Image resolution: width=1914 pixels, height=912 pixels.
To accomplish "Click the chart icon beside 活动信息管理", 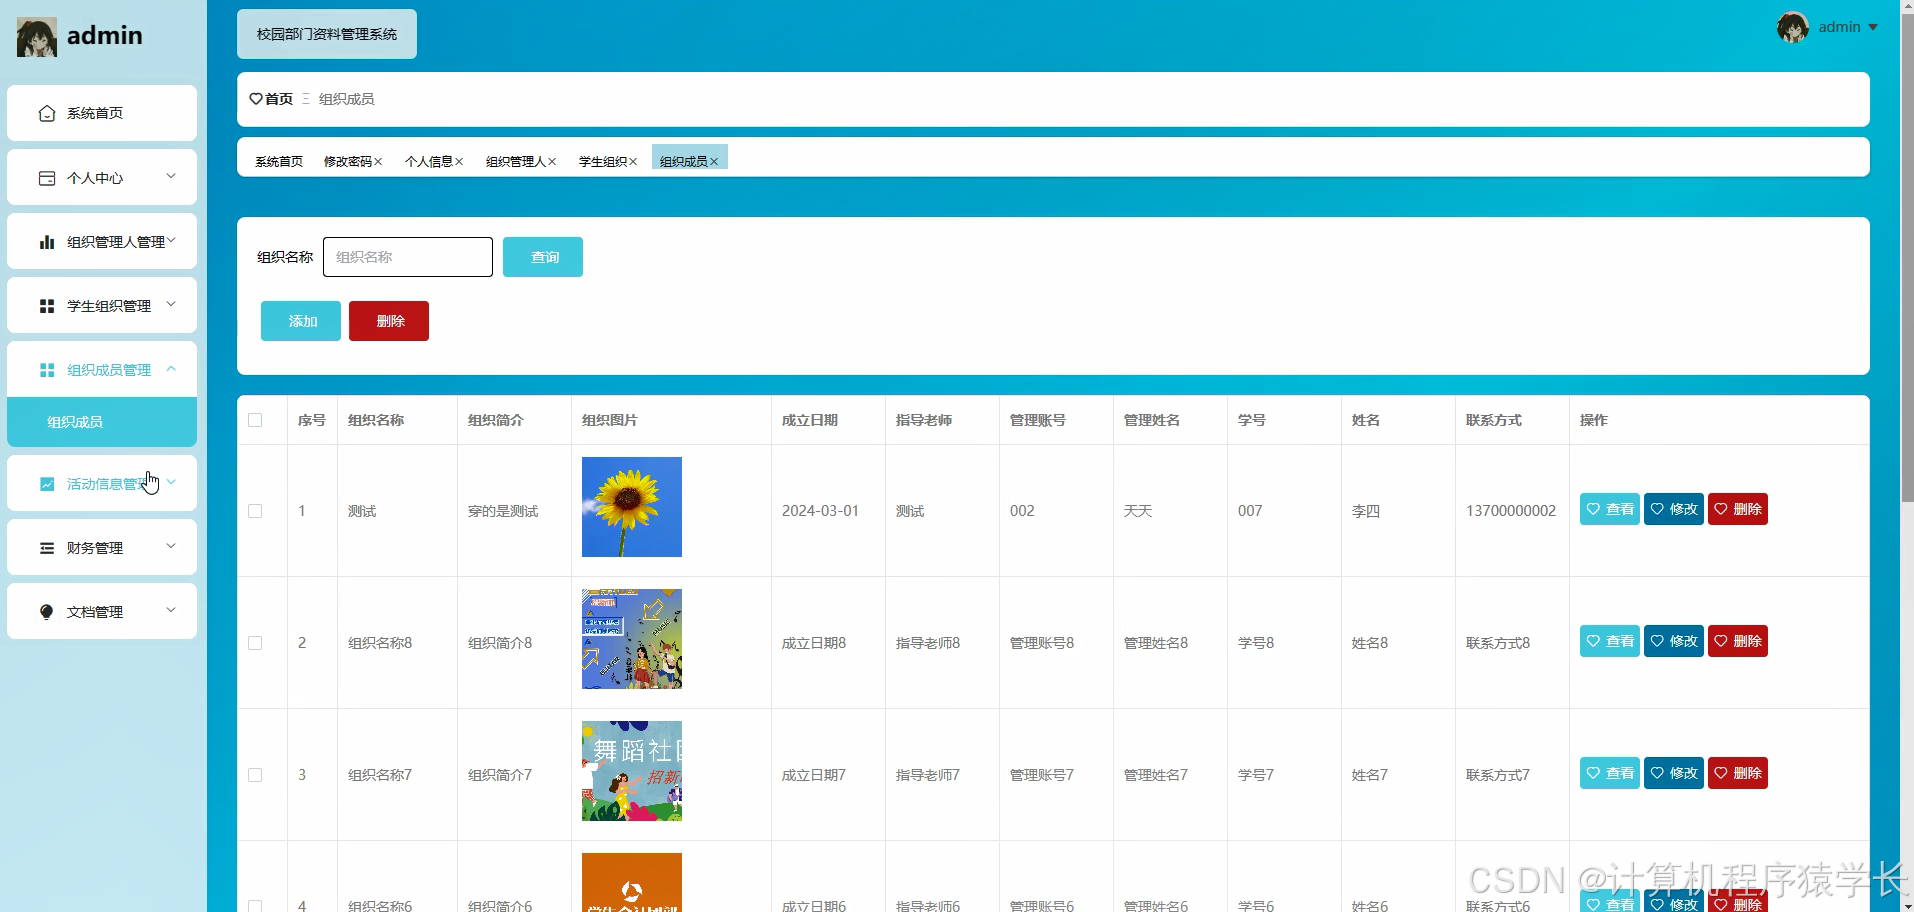I will 47,484.
